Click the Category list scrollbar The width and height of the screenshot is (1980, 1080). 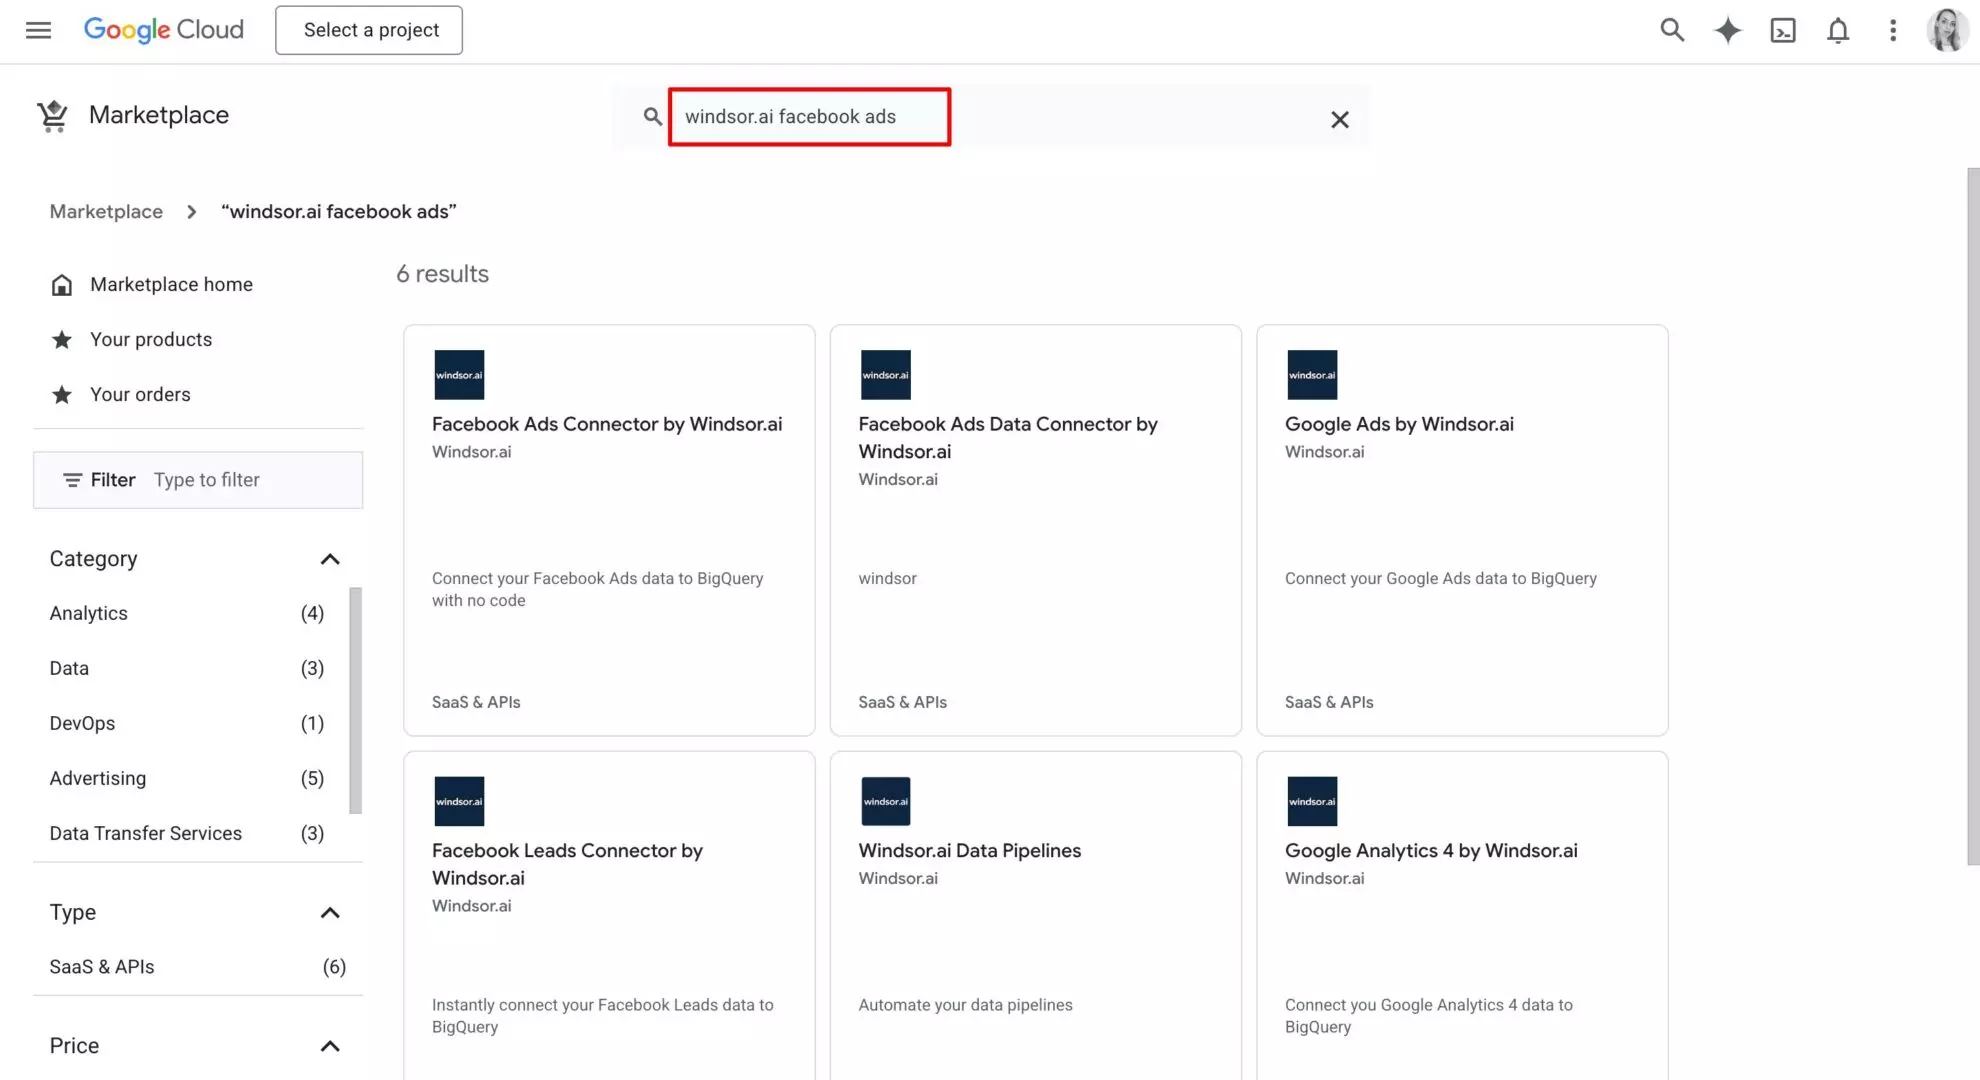coord(355,700)
